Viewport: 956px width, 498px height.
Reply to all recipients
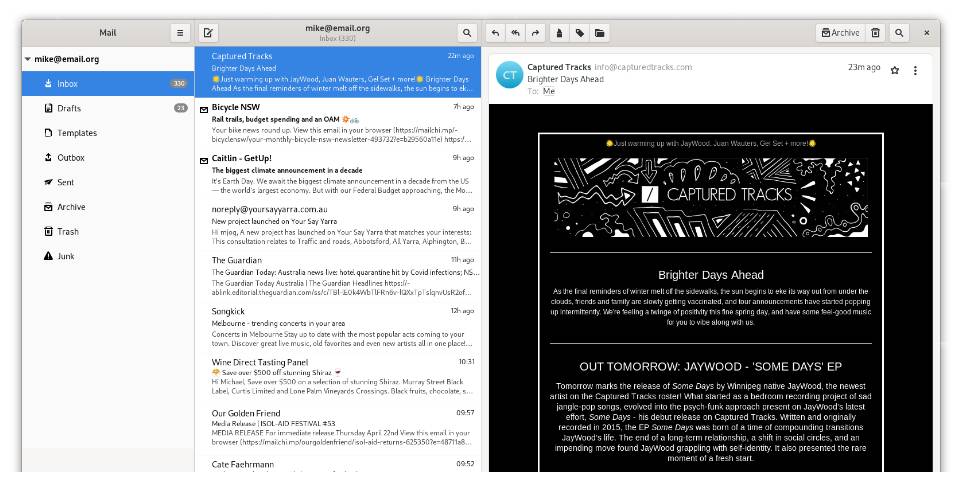coord(515,33)
